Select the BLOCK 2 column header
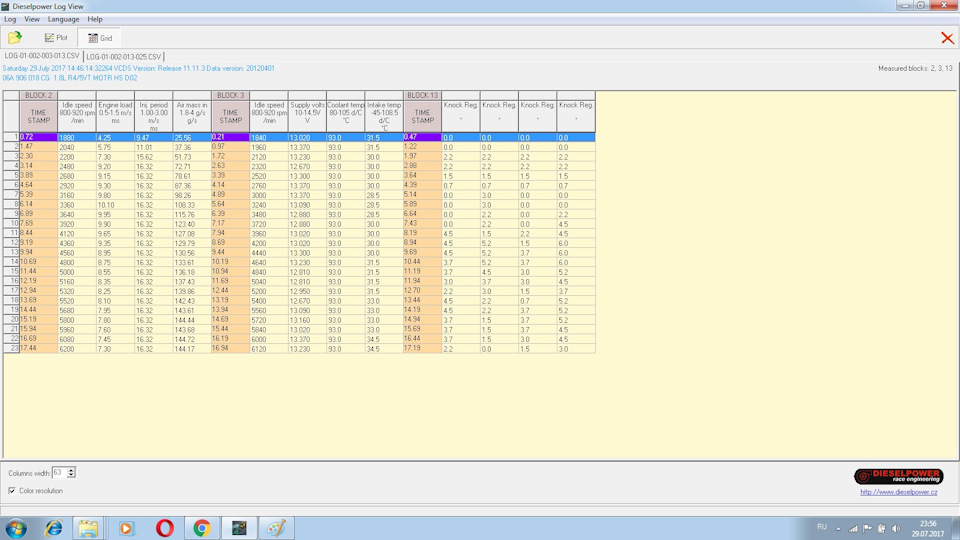The width and height of the screenshot is (960, 540). (39, 96)
